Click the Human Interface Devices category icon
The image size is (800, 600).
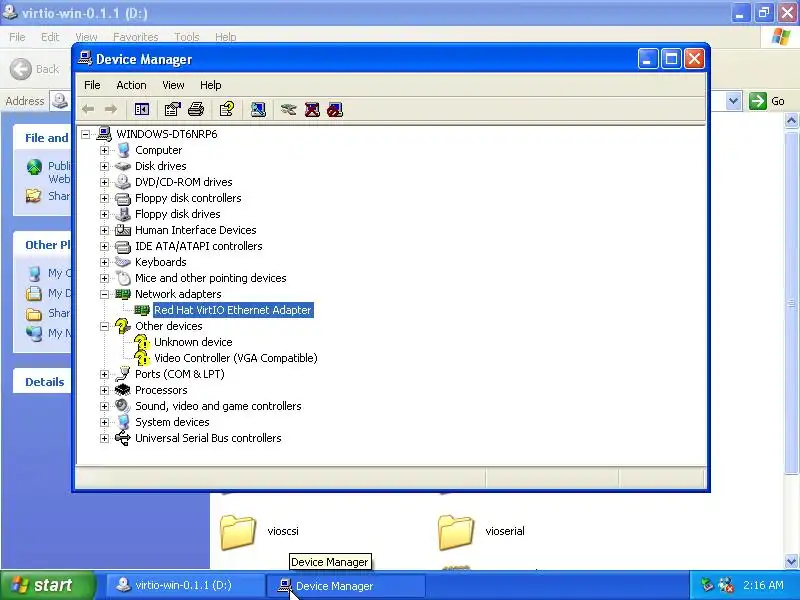coord(122,230)
